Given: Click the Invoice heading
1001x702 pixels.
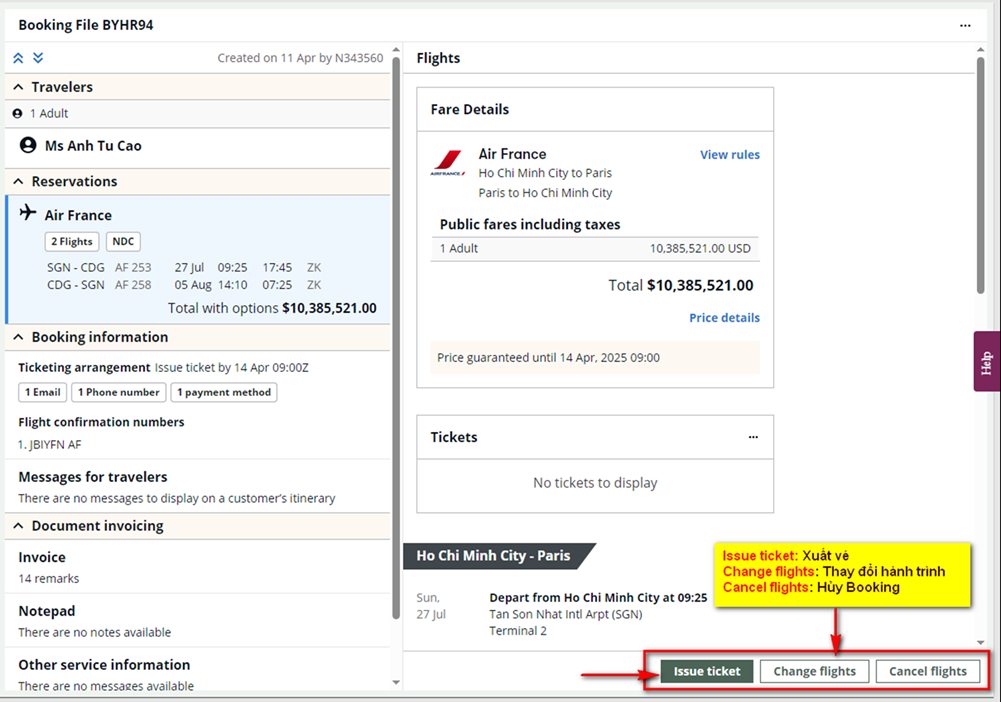Looking at the screenshot, I should 42,557.
